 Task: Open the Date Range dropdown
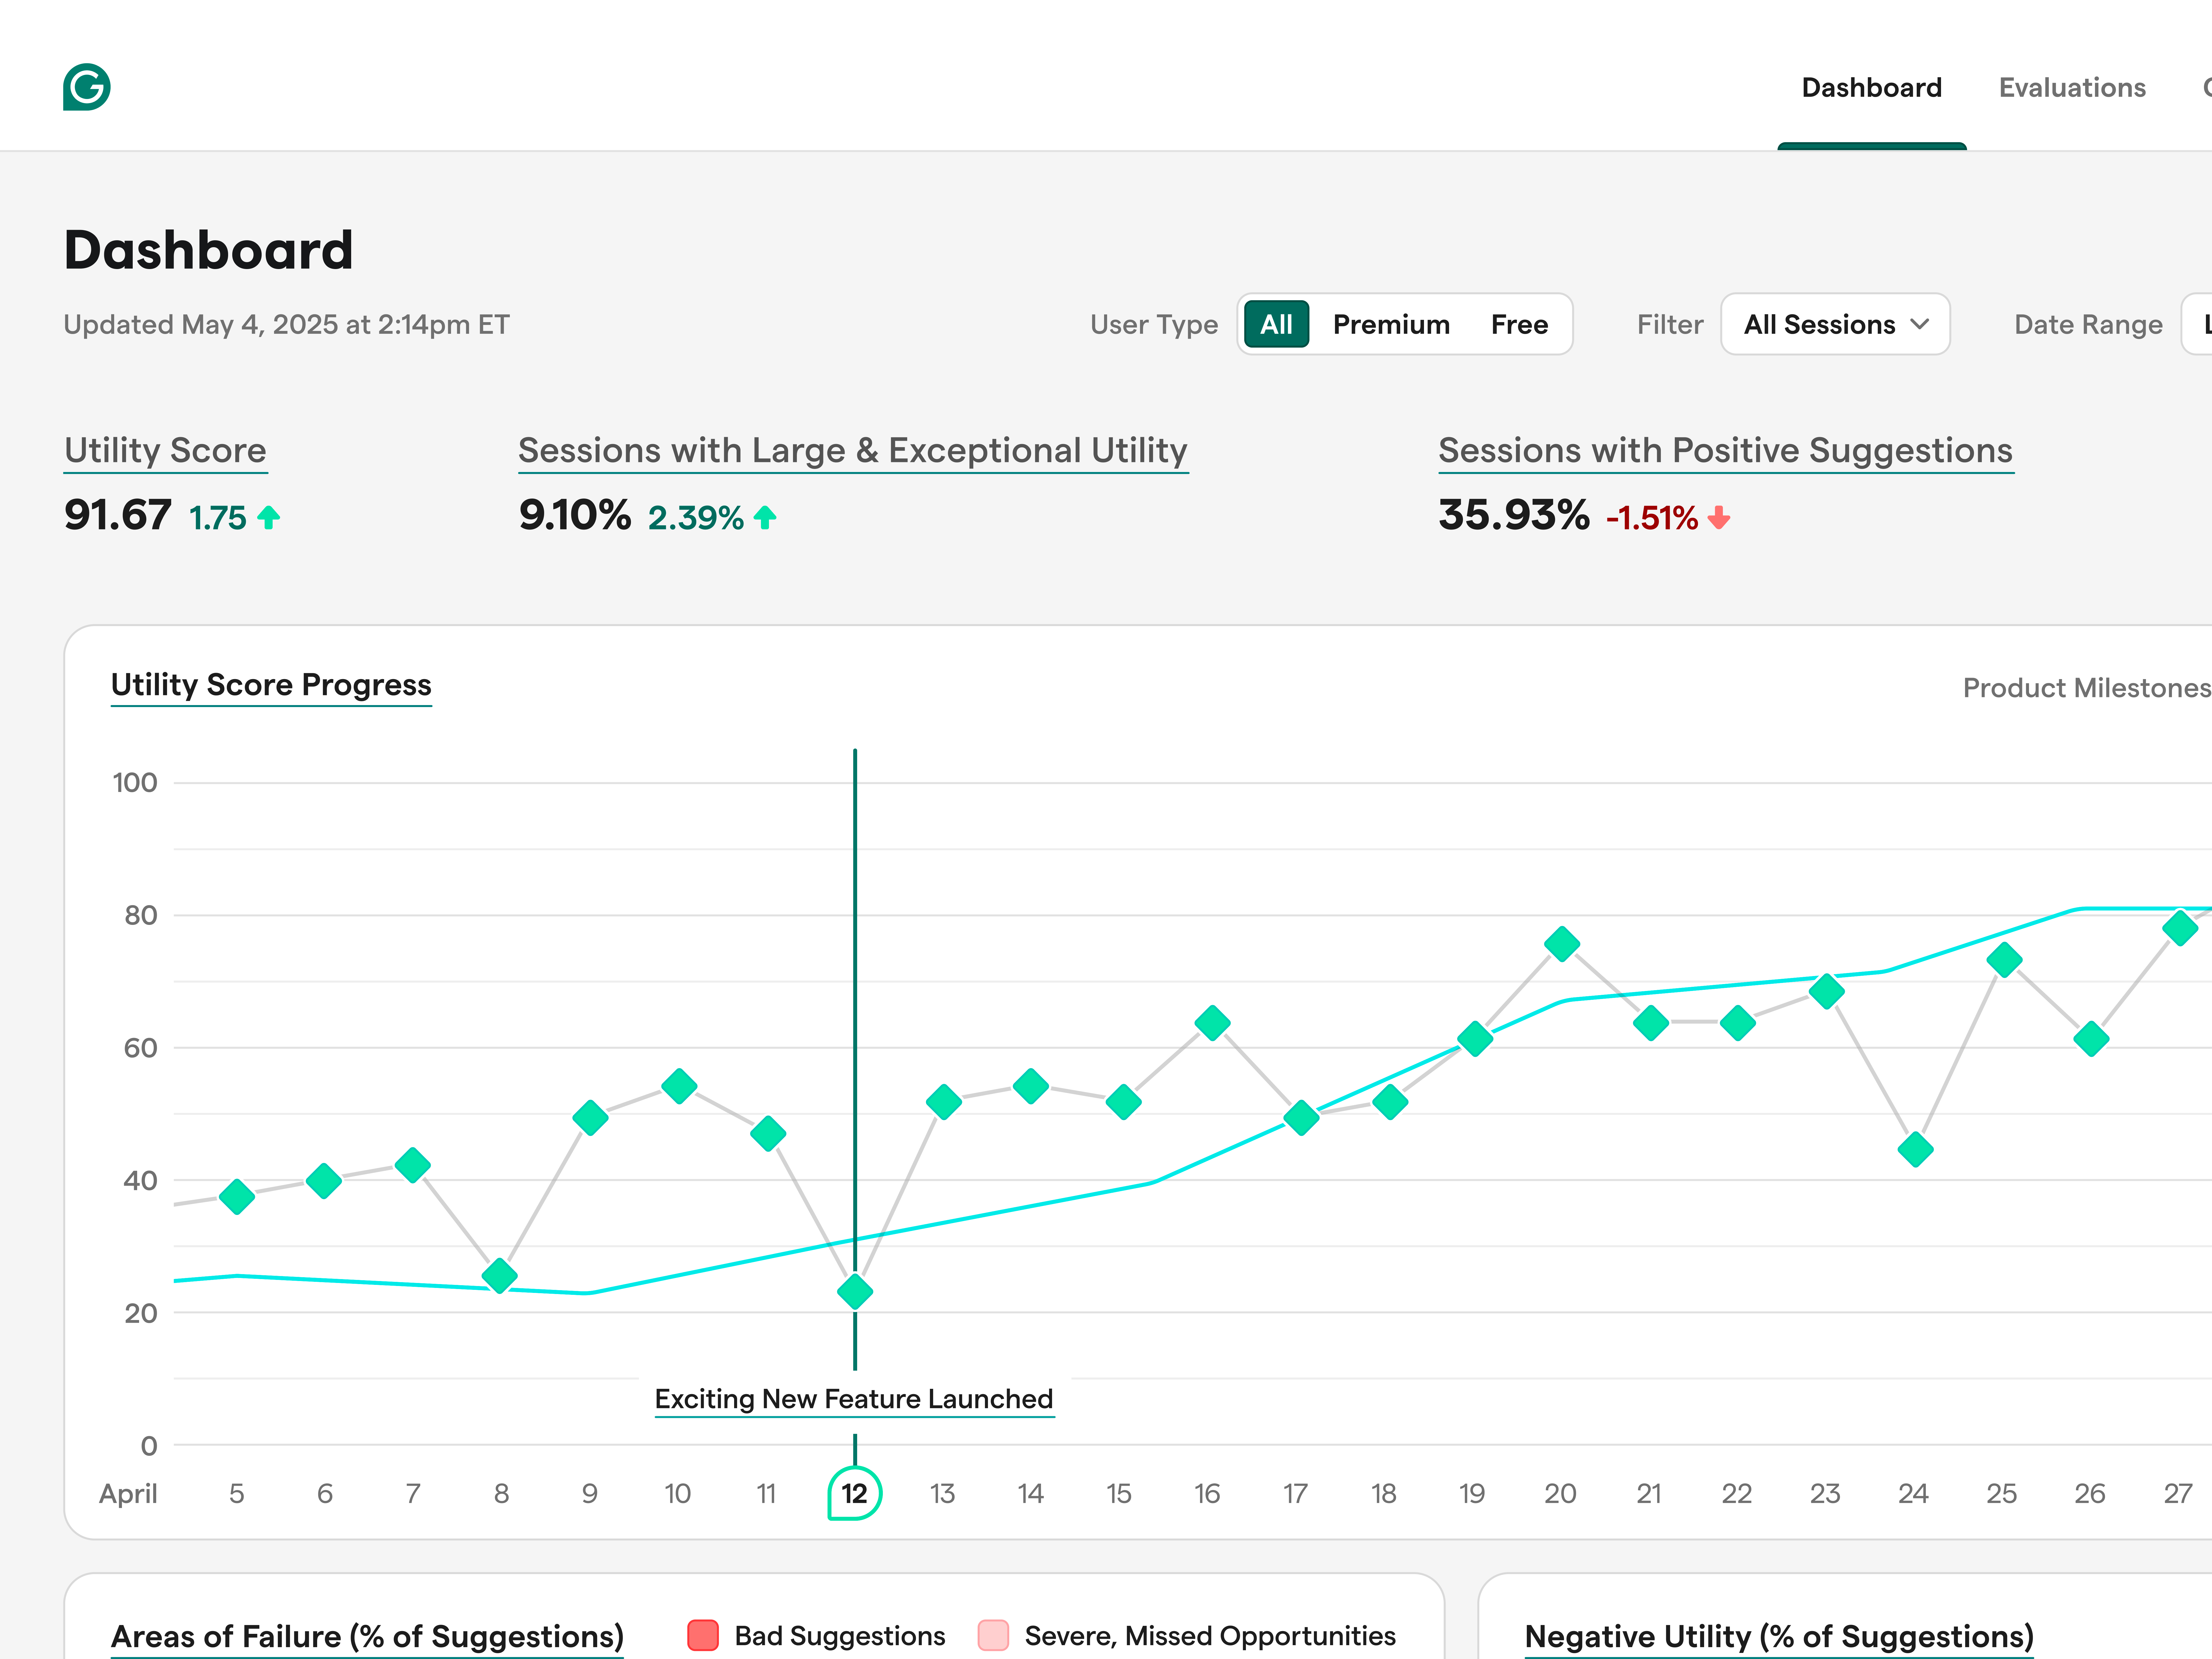2198,324
